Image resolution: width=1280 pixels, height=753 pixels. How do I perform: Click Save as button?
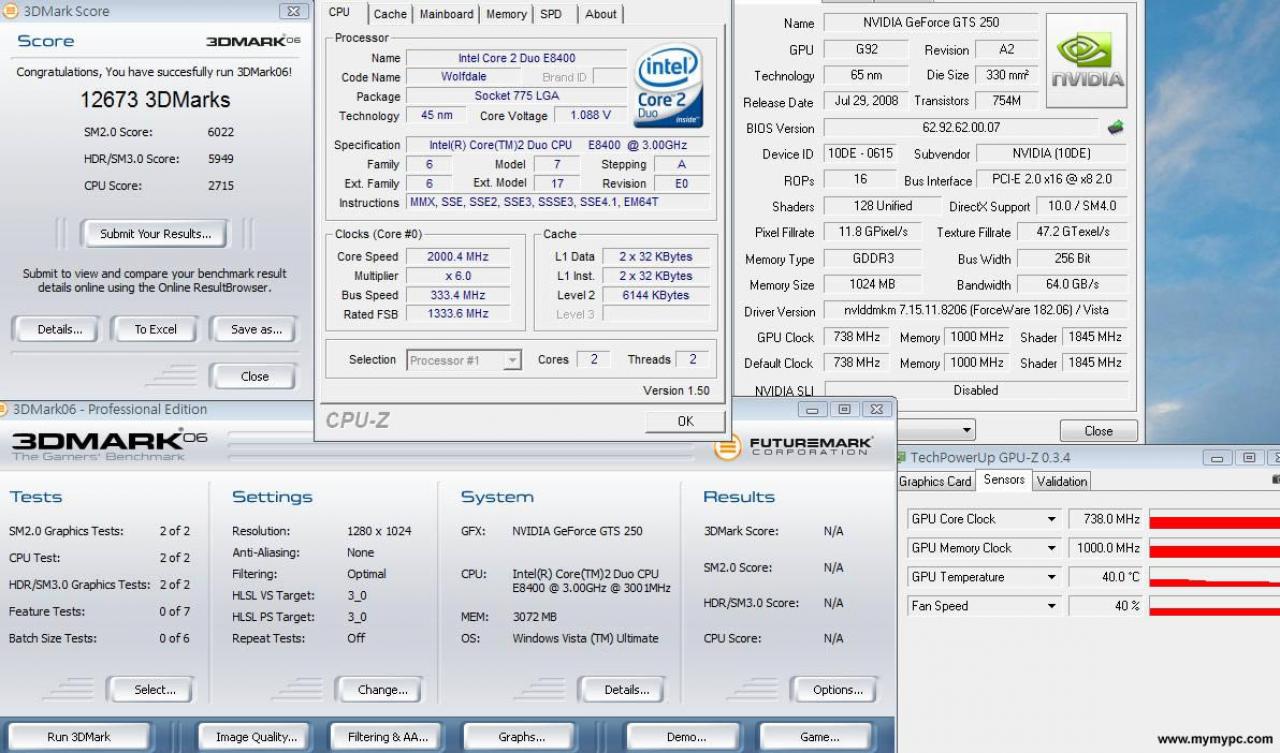click(x=256, y=329)
